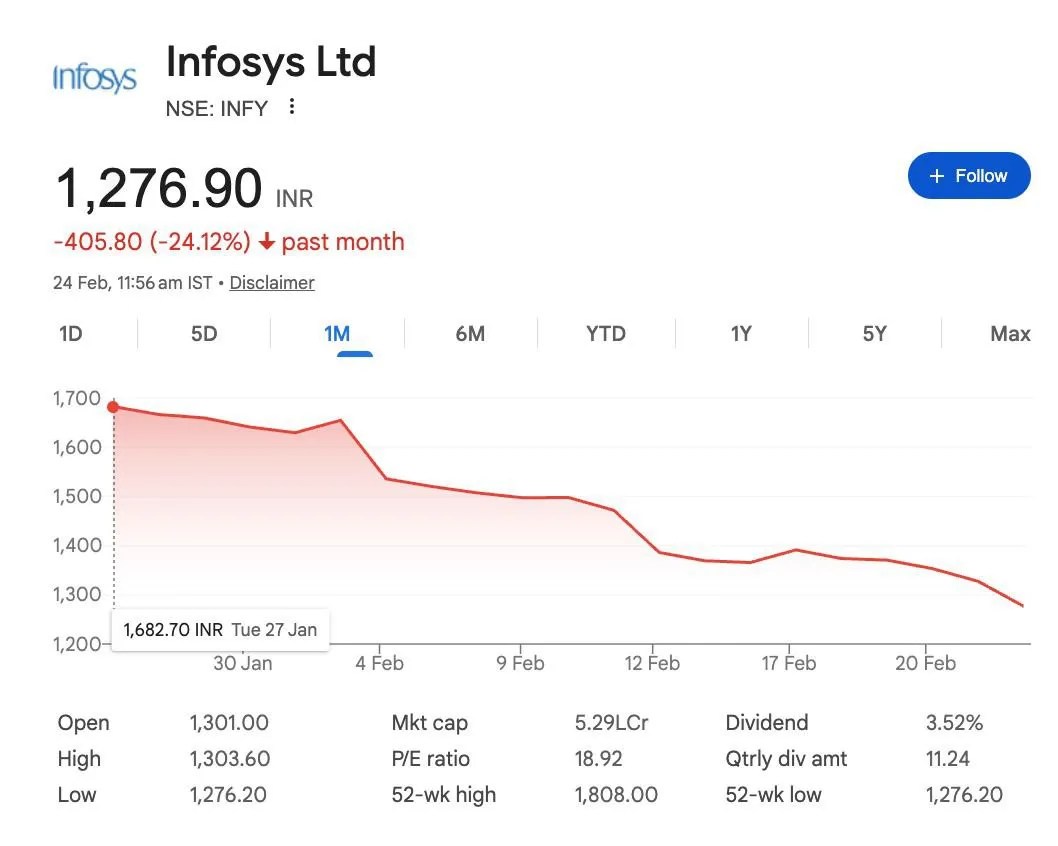Select the red data point marker on the chart
Viewport: 1058px width, 846px height.
(x=113, y=406)
